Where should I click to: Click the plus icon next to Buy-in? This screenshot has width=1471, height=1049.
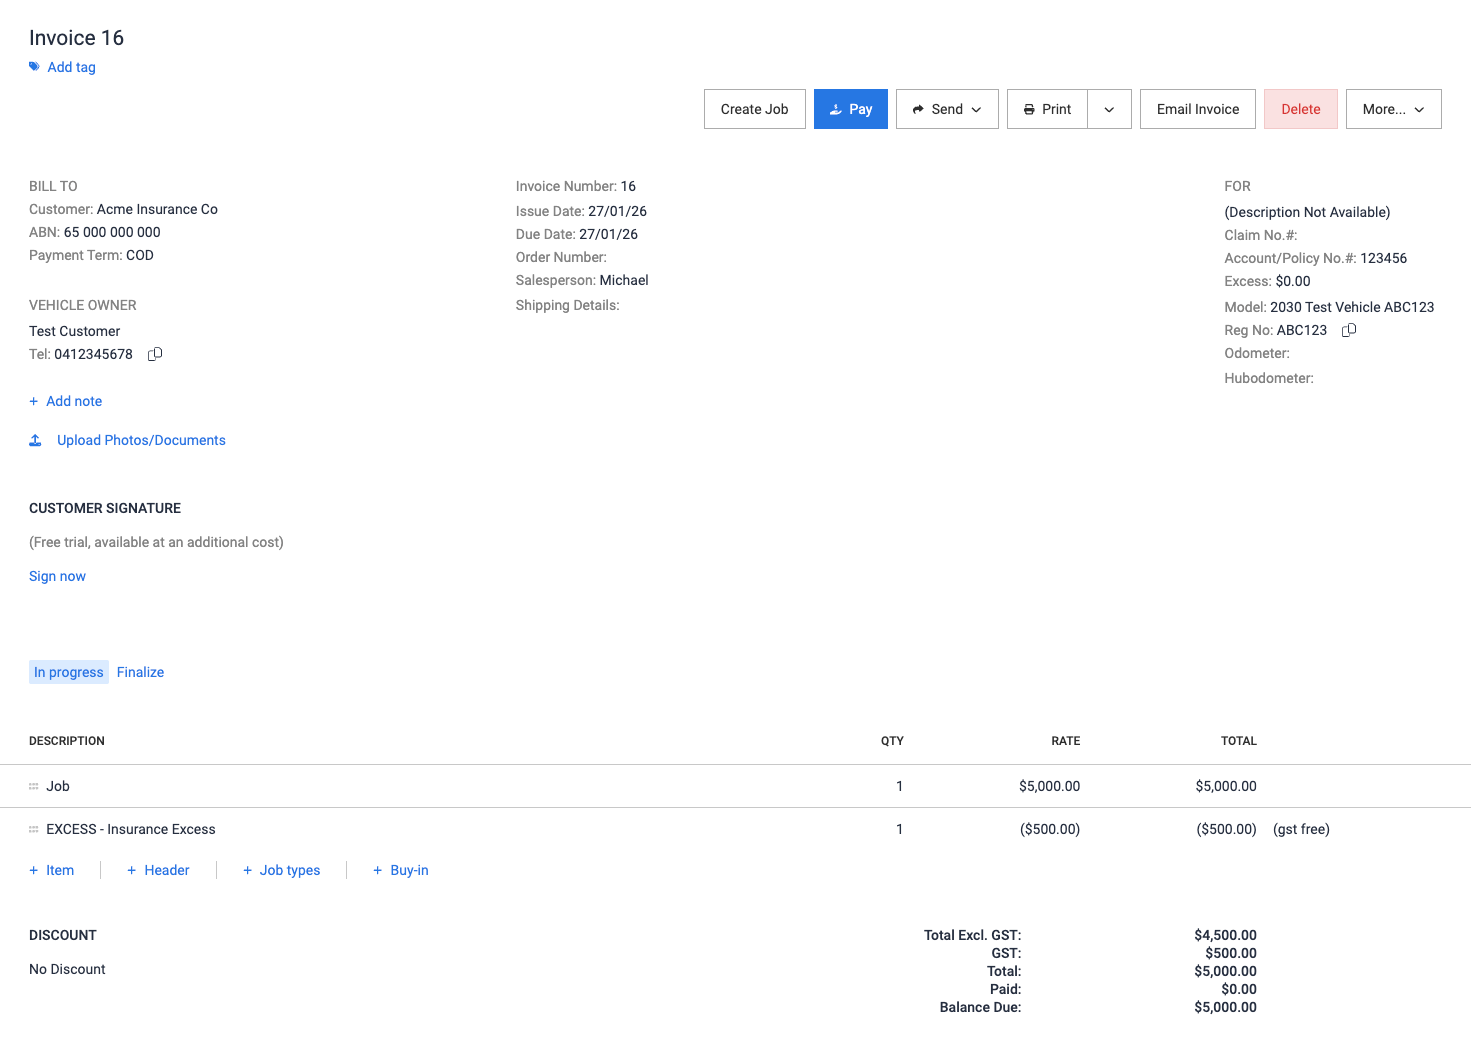pyautogui.click(x=378, y=871)
